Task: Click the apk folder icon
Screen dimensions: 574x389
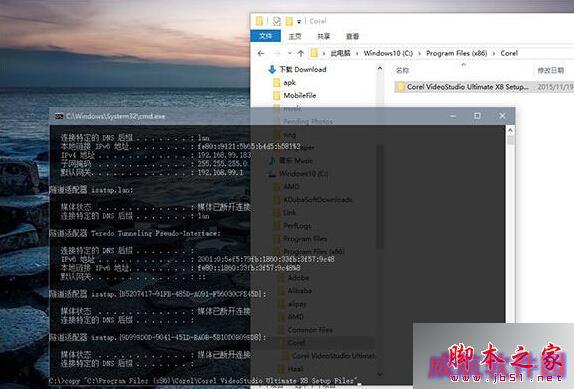Action: tap(277, 82)
